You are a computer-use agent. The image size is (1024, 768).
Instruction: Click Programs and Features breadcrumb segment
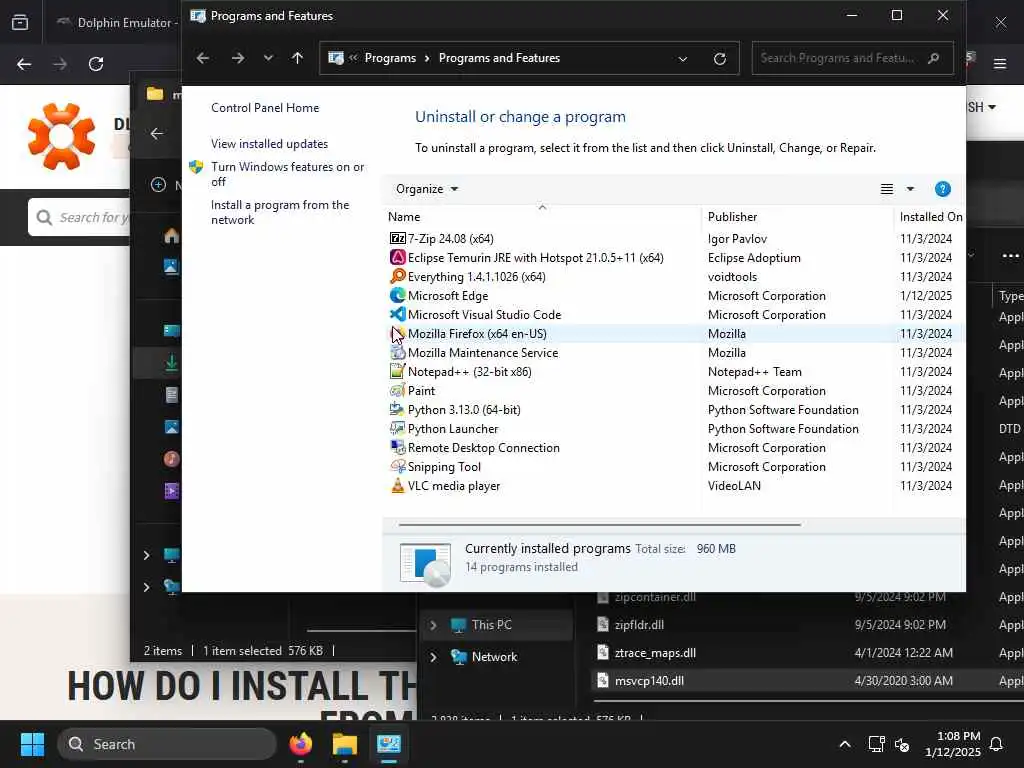tap(499, 58)
